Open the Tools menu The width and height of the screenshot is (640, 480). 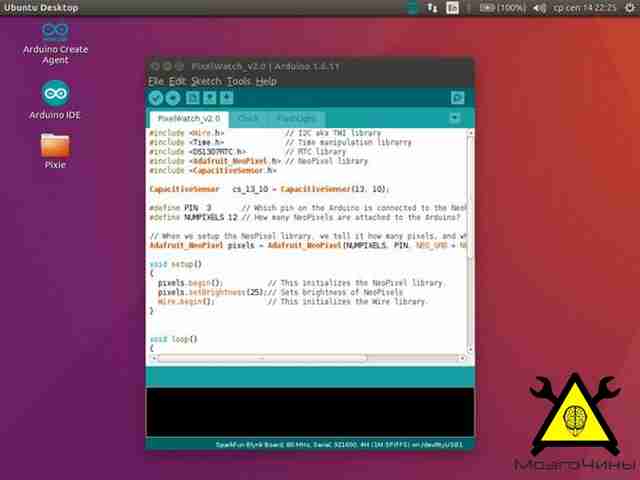click(239, 81)
